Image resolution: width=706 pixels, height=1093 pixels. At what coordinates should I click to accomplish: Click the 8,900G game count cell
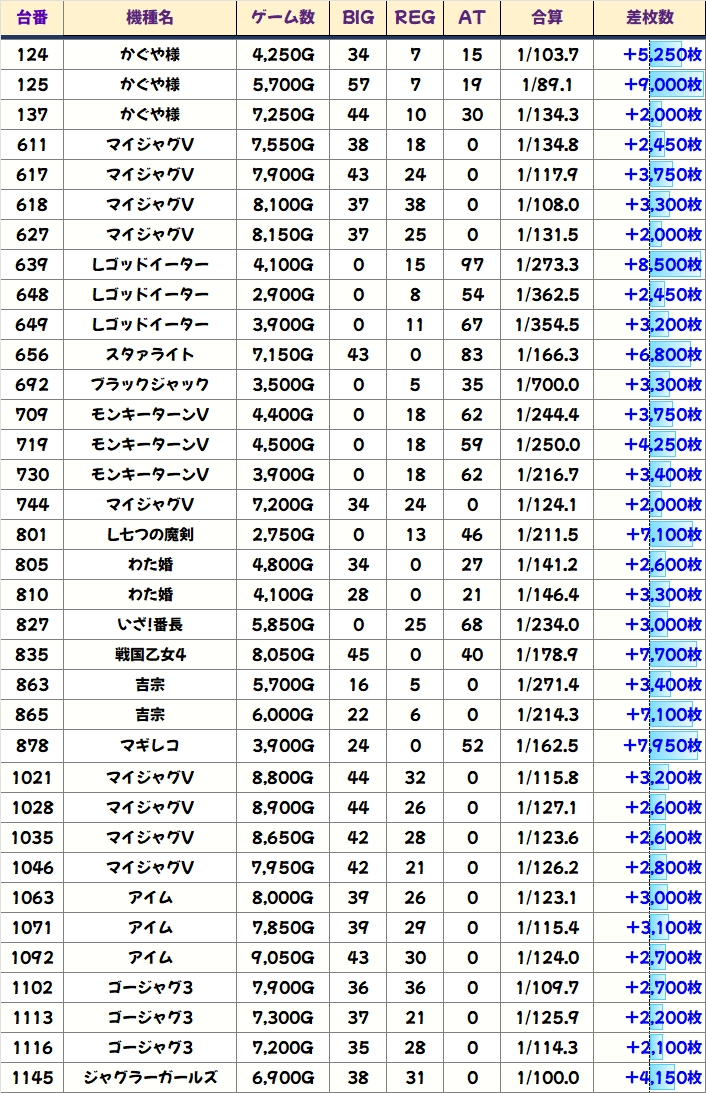click(x=283, y=807)
